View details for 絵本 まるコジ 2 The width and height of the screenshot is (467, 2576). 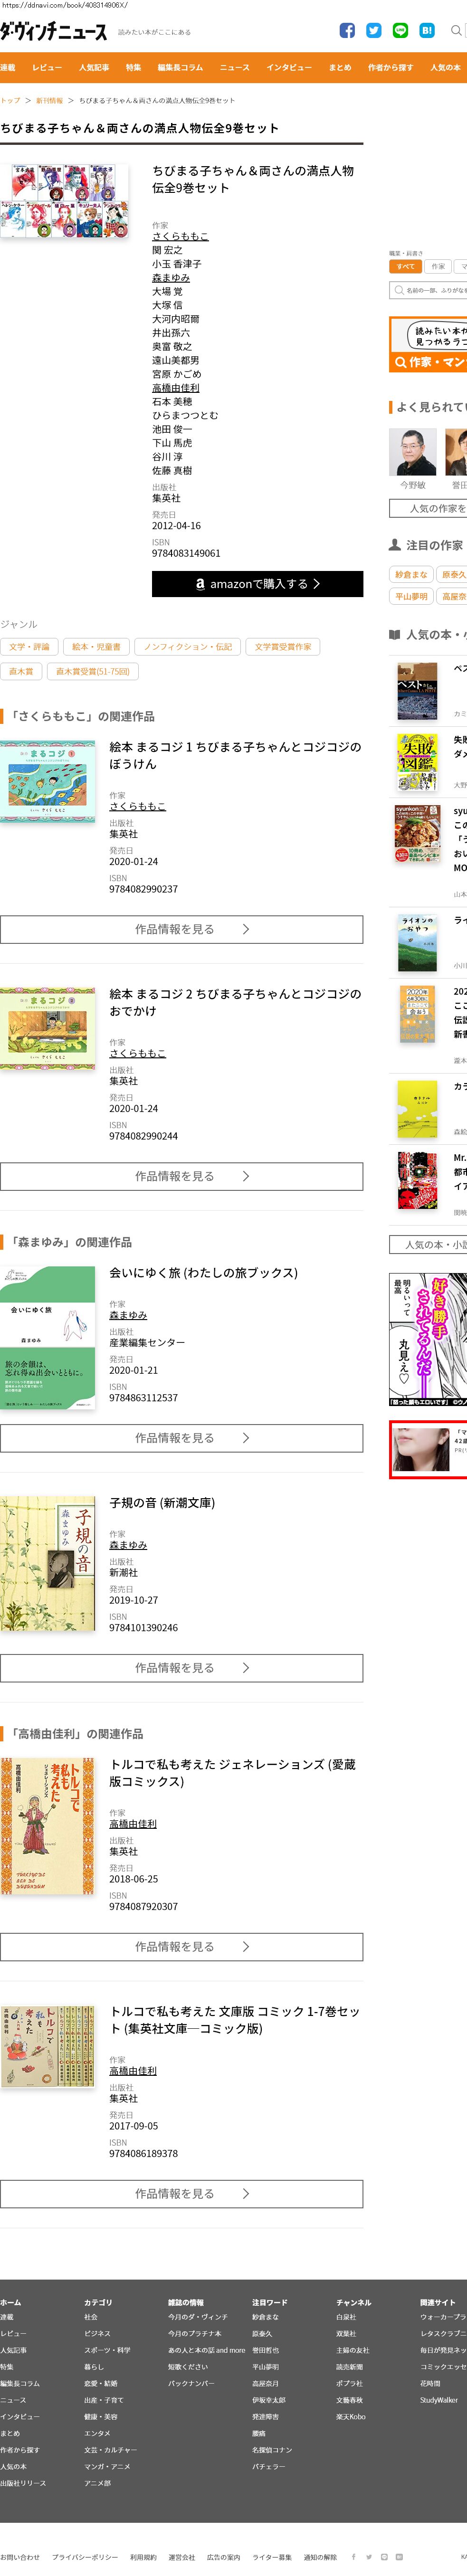click(181, 1176)
